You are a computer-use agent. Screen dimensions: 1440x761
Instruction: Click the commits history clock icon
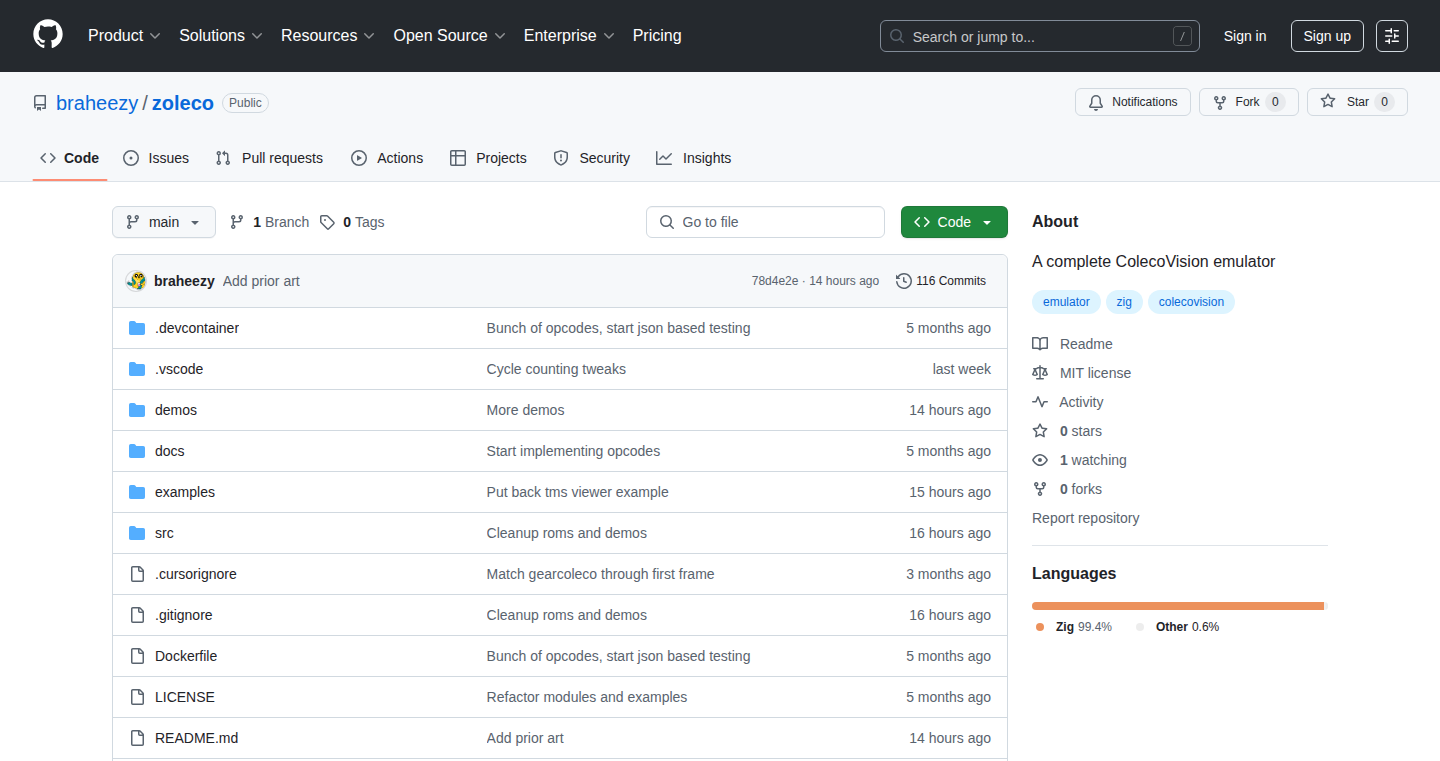tap(904, 281)
